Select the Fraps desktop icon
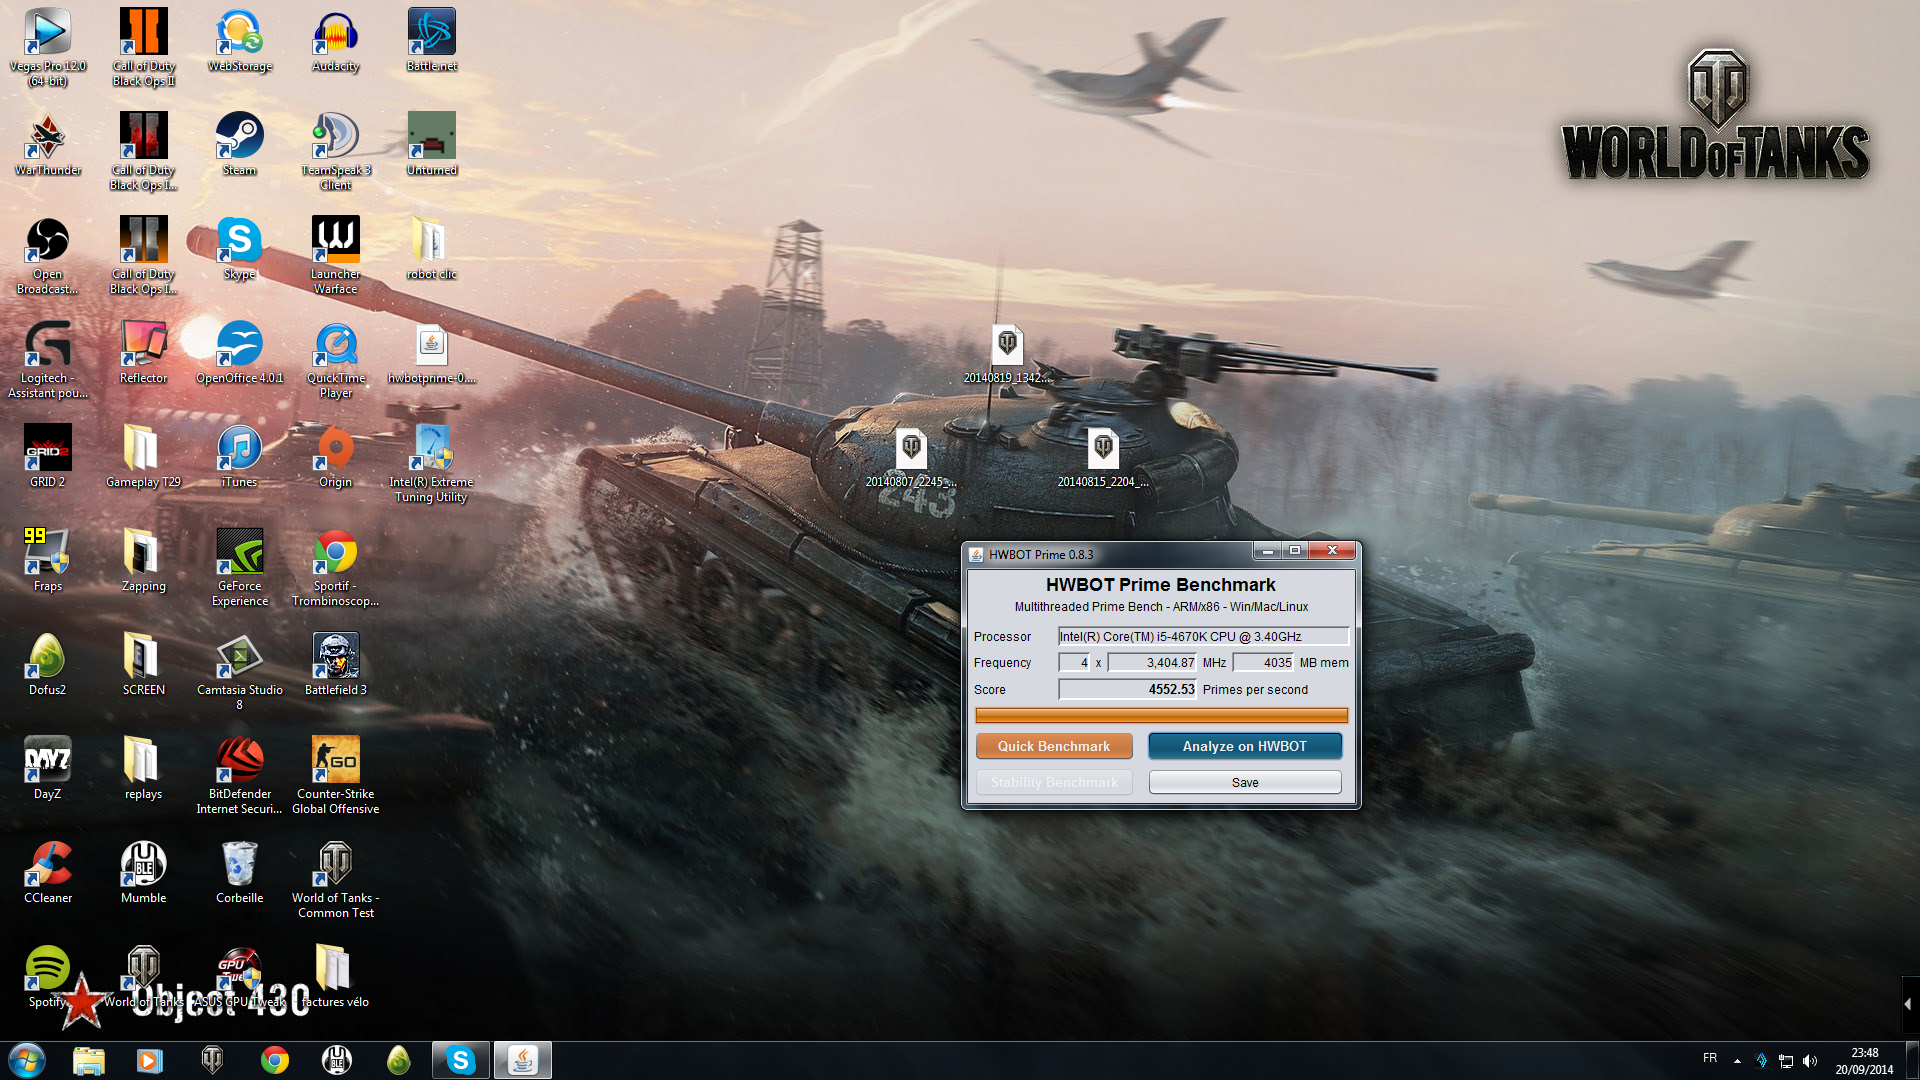This screenshot has height=1080, width=1920. point(48,560)
